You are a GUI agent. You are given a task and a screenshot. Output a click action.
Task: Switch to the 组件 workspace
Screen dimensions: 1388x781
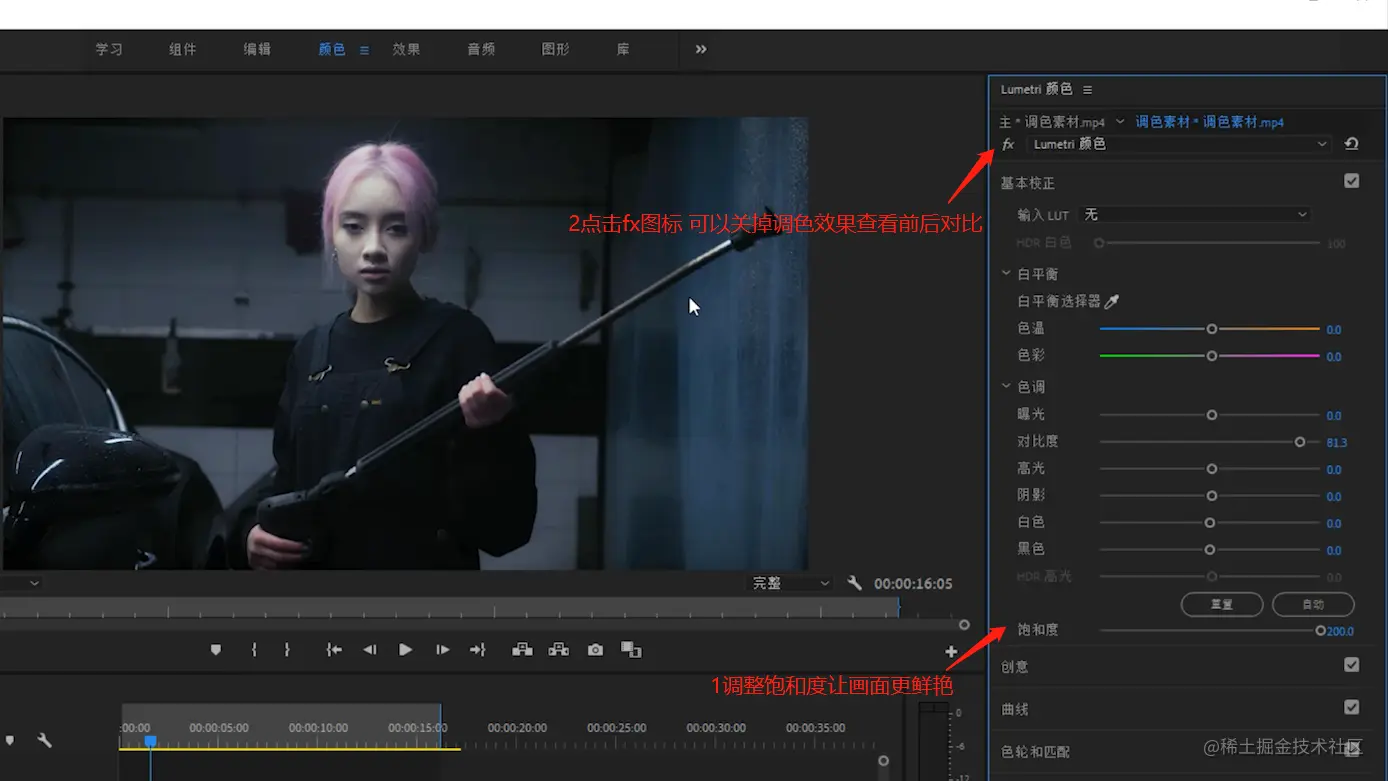point(183,49)
